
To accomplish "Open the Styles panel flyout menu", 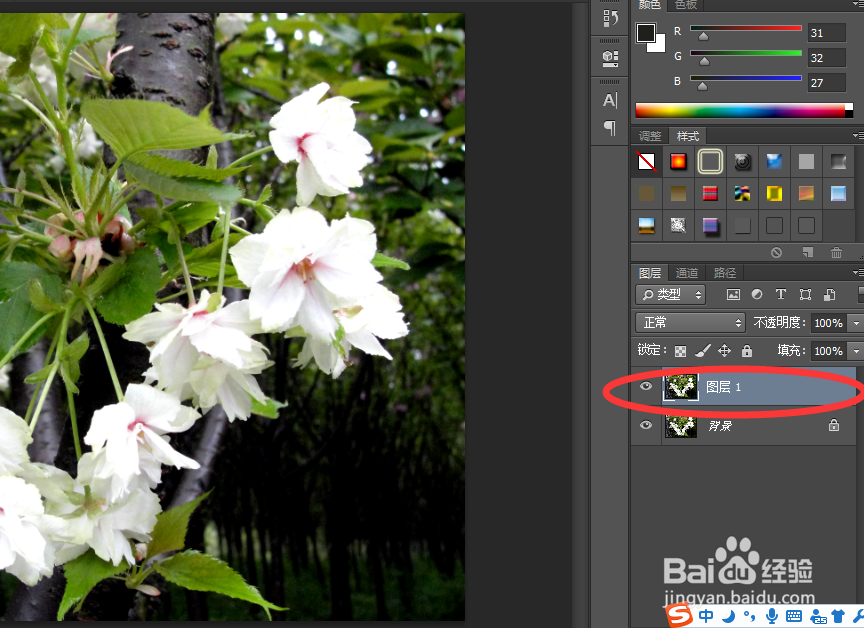I will pos(858,135).
